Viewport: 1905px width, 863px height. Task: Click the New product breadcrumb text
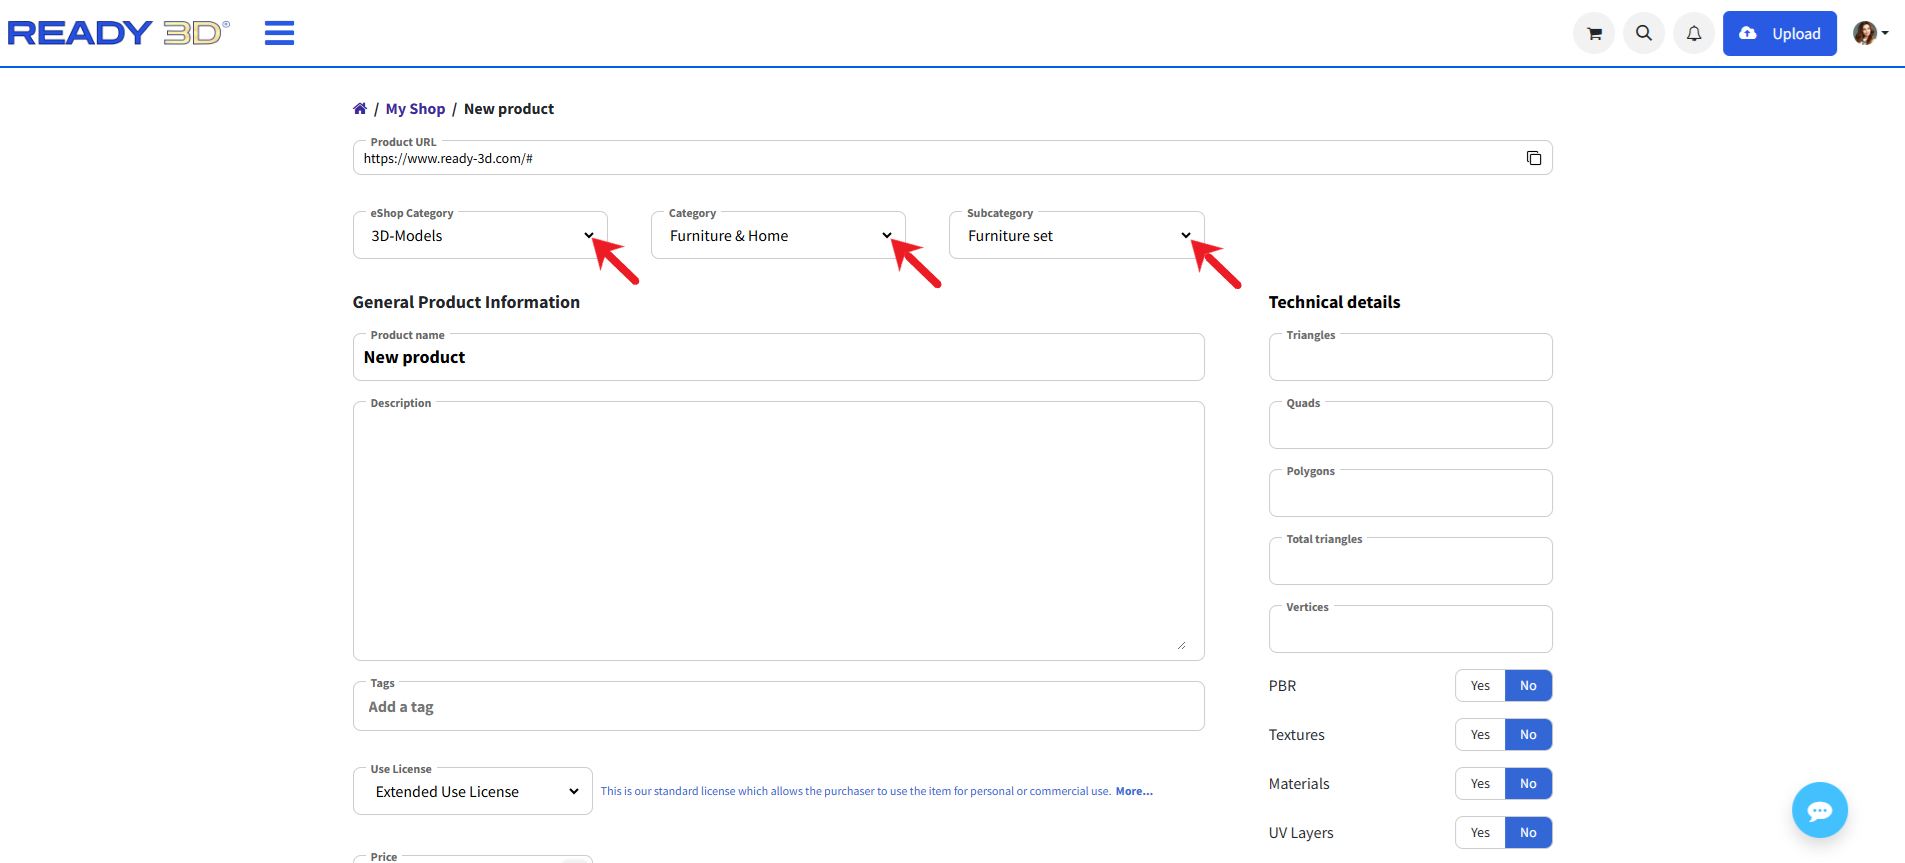pyautogui.click(x=509, y=108)
